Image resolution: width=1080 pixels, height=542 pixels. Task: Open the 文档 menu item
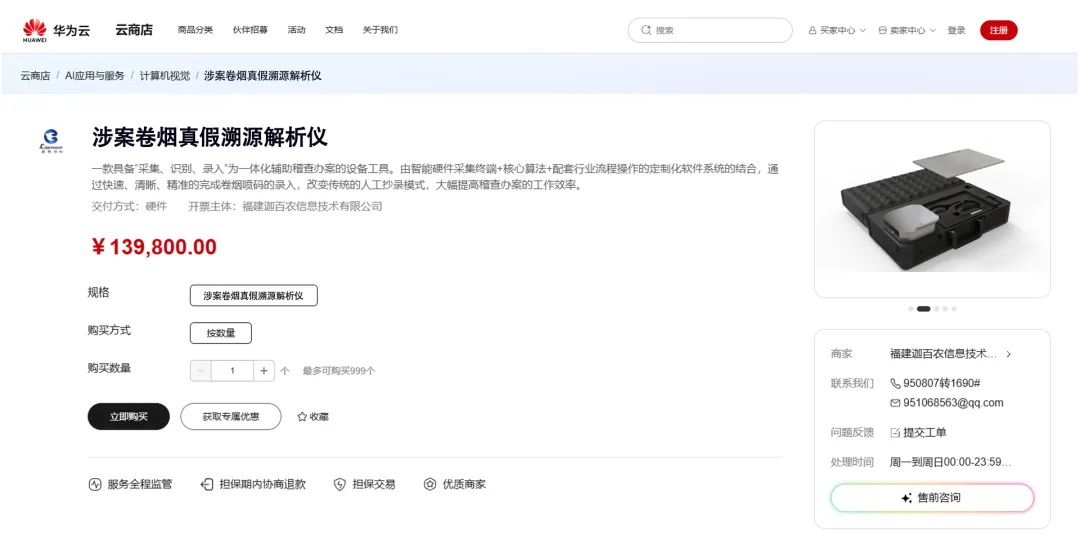[x=334, y=30]
